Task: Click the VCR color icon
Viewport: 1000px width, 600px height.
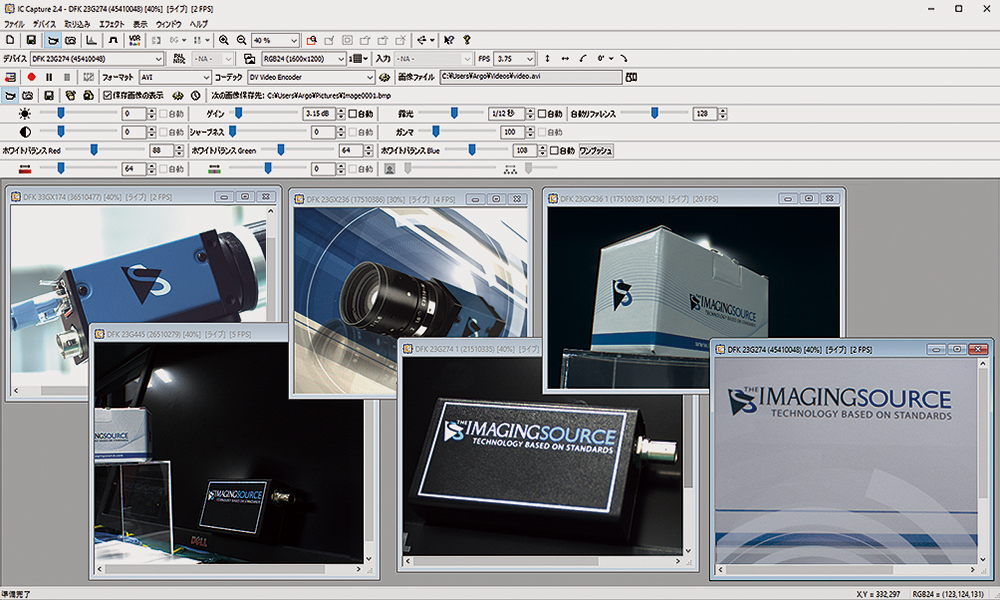Action: pyautogui.click(x=135, y=40)
